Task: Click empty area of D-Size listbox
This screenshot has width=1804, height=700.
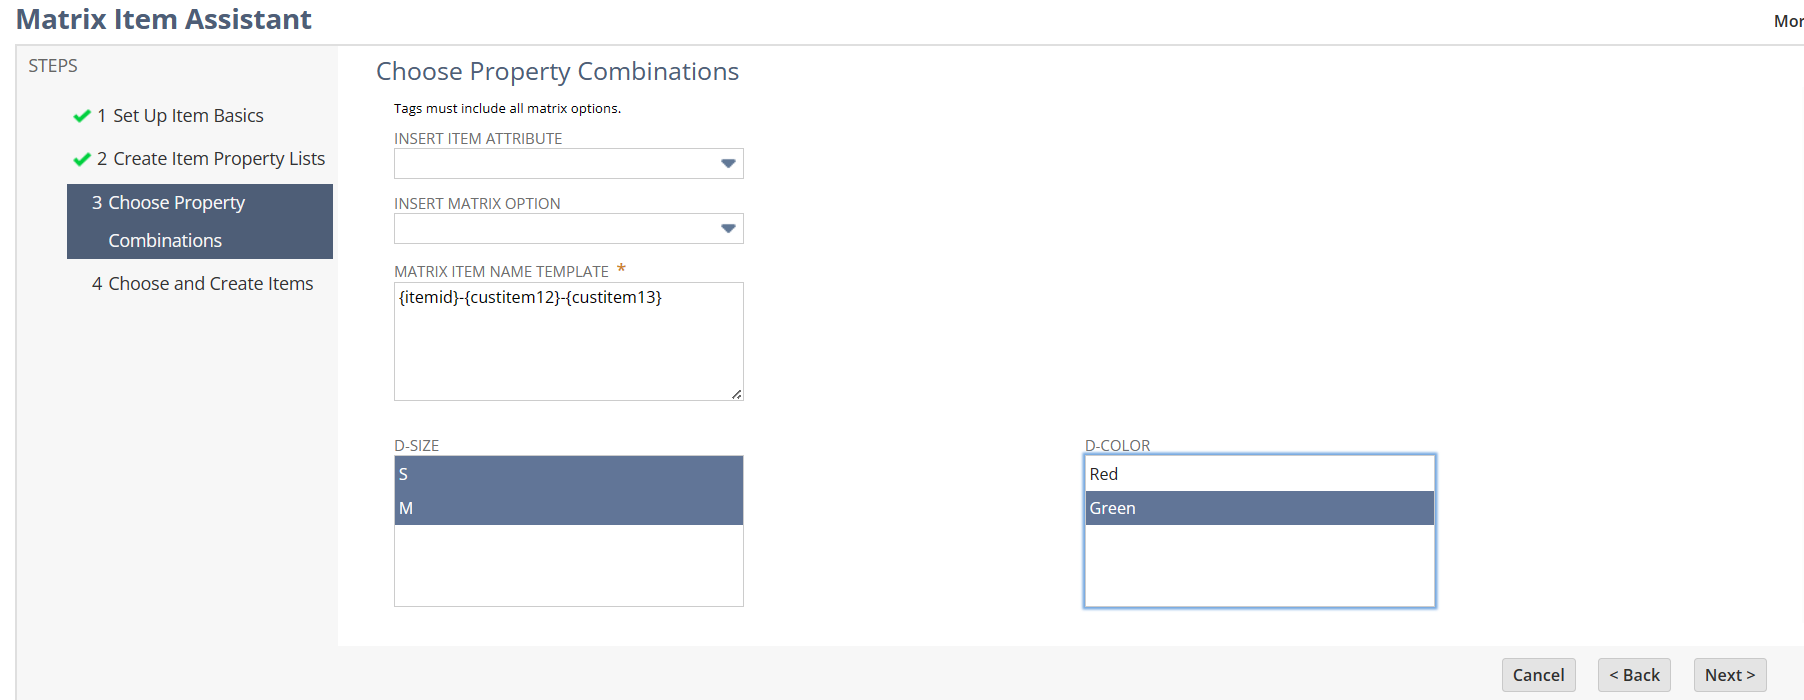Action: coord(568,565)
